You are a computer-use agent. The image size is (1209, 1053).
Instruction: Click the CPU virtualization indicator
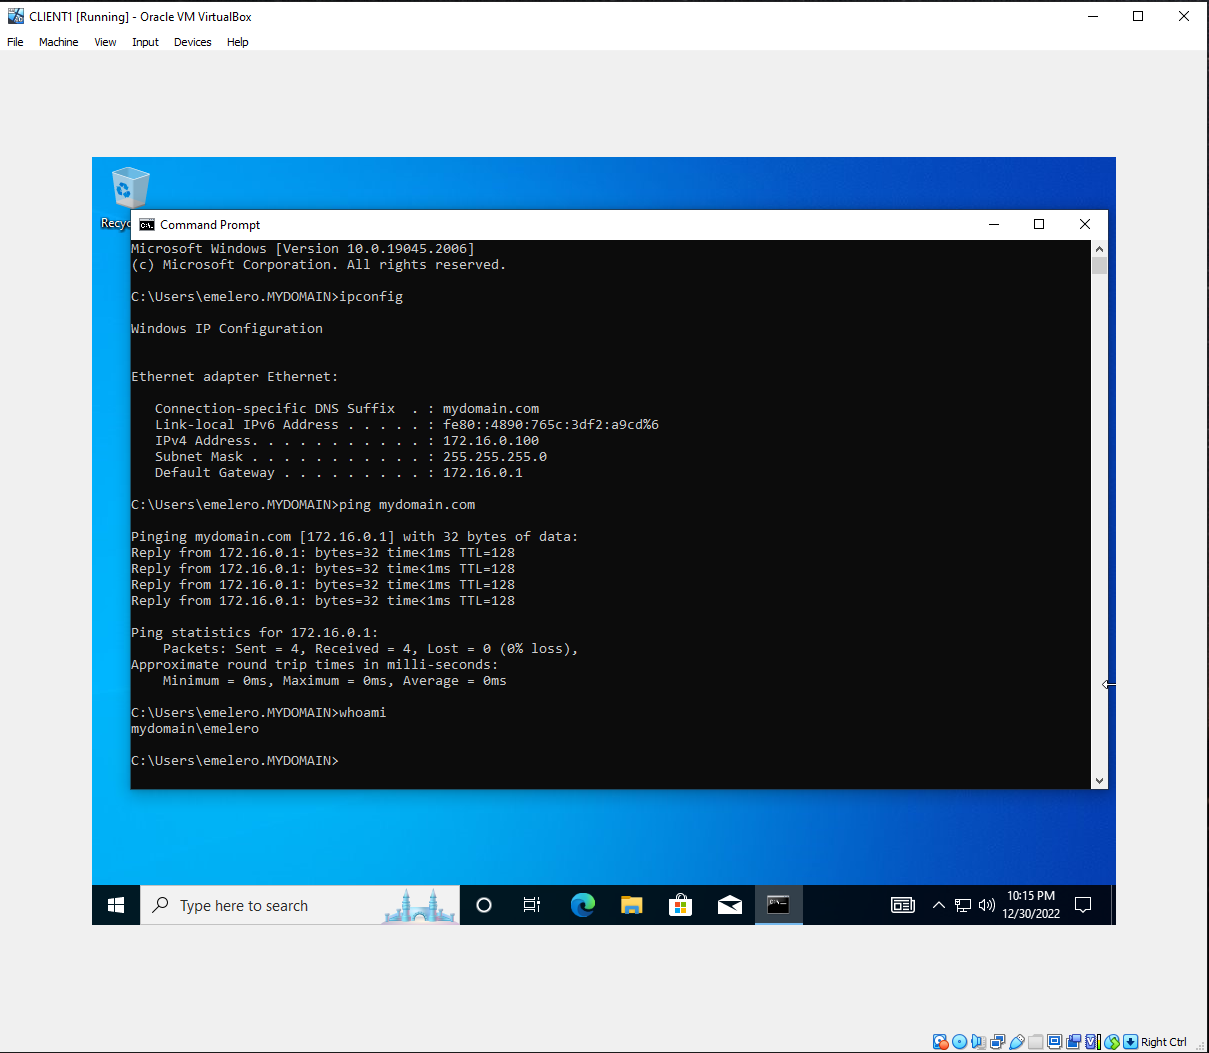(1093, 1042)
